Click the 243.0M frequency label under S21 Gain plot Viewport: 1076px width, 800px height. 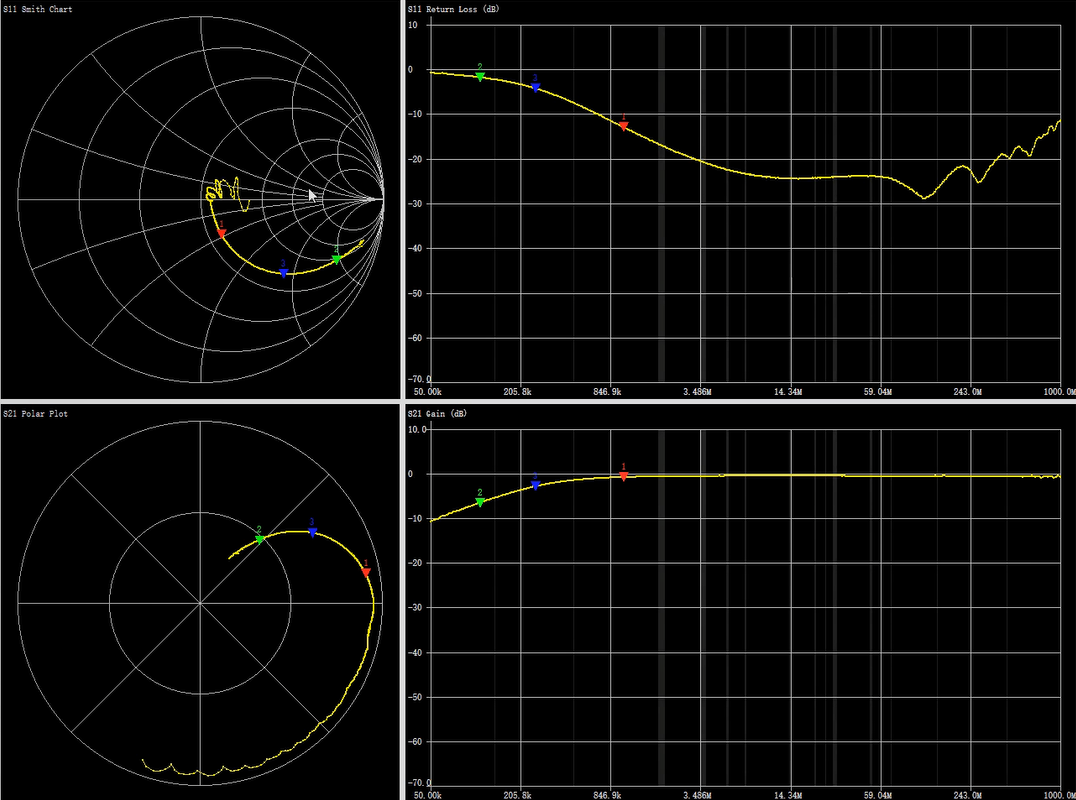968,795
